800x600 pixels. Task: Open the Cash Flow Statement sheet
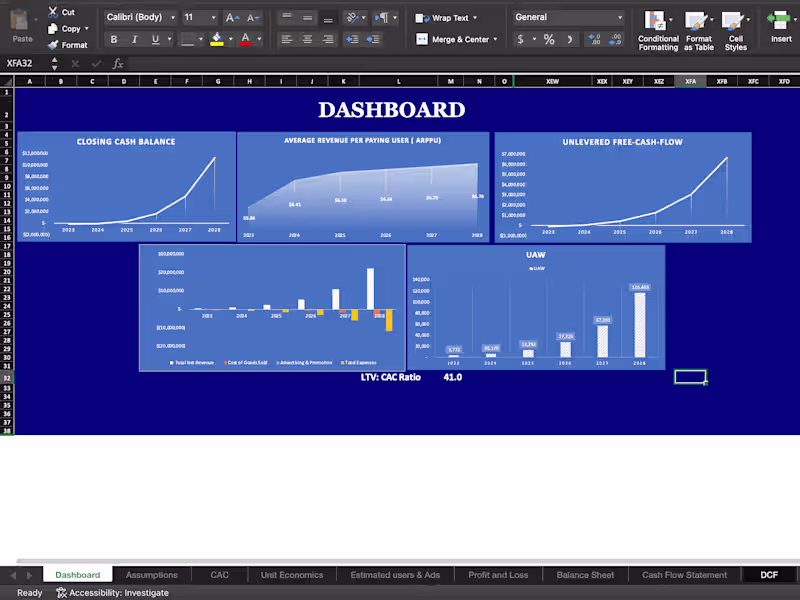684,575
